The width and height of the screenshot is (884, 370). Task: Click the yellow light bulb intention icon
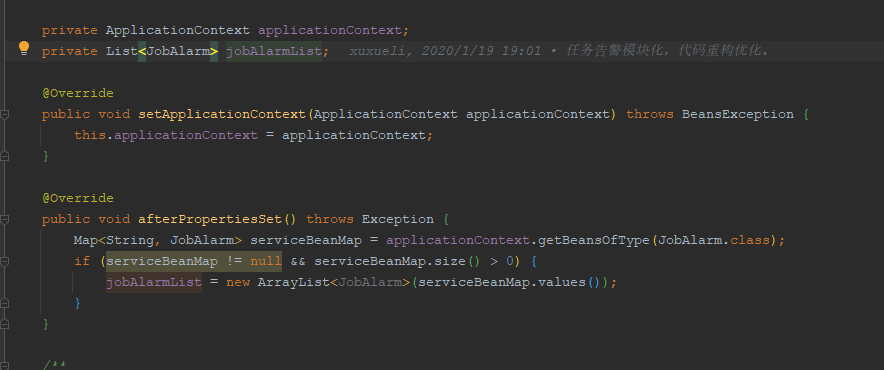[24, 49]
